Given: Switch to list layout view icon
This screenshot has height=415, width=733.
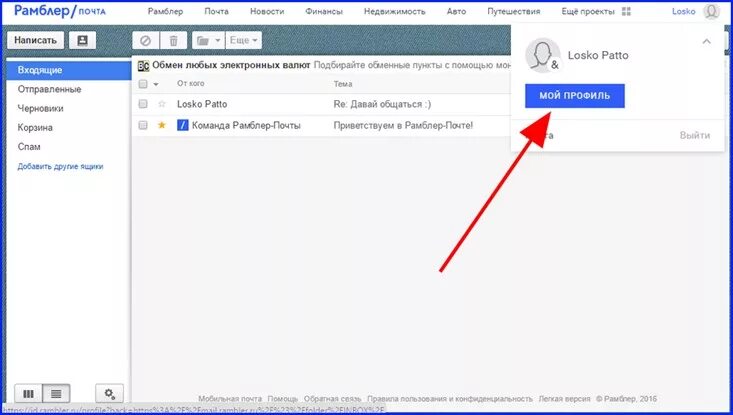Looking at the screenshot, I should [x=56, y=394].
